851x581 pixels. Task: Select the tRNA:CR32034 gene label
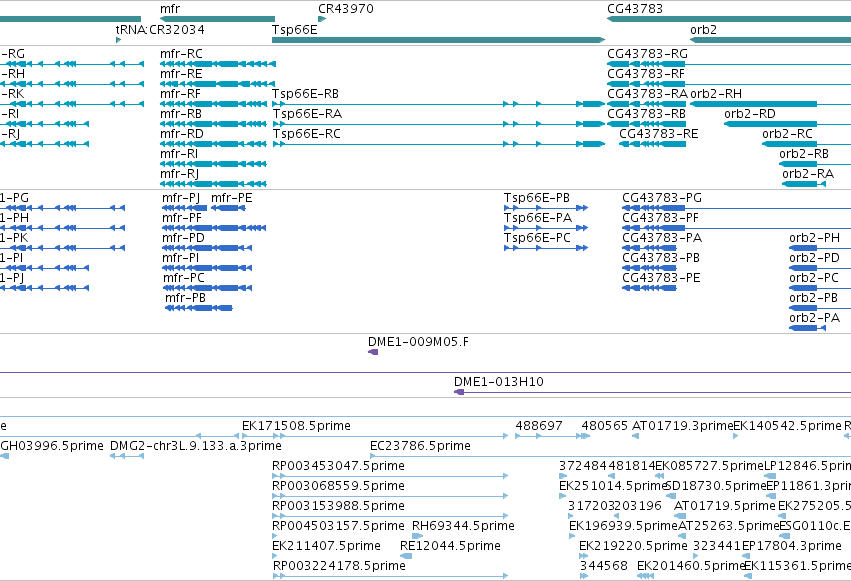point(160,29)
